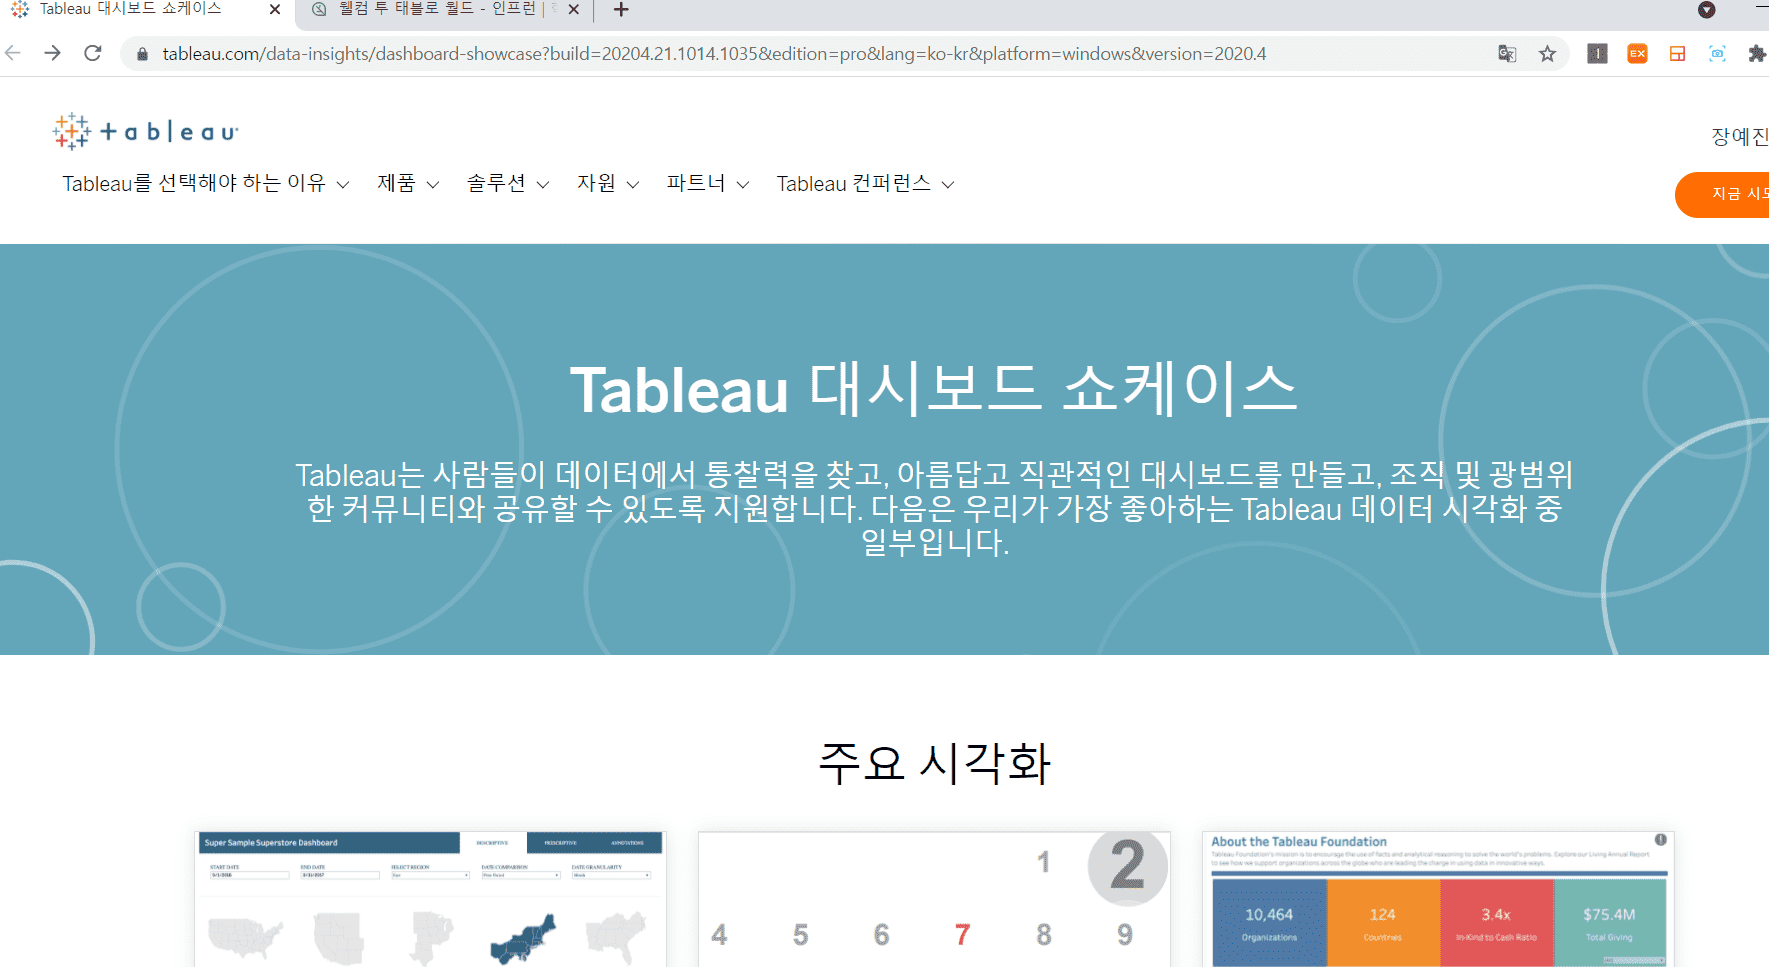Open the blue screen-capture extension icon
1769x967 pixels.
[1717, 54]
